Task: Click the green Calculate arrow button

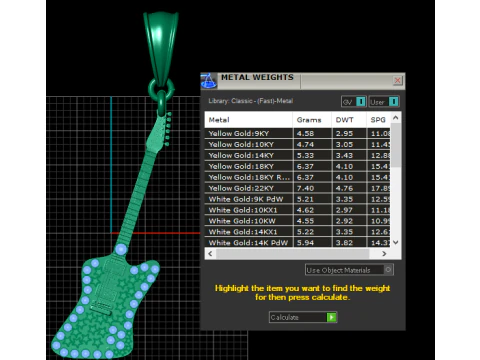Action: pos(331,317)
